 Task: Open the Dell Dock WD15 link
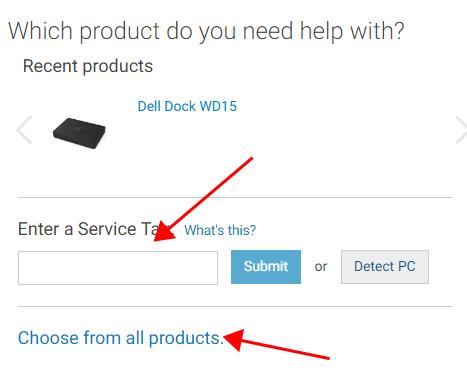point(187,106)
